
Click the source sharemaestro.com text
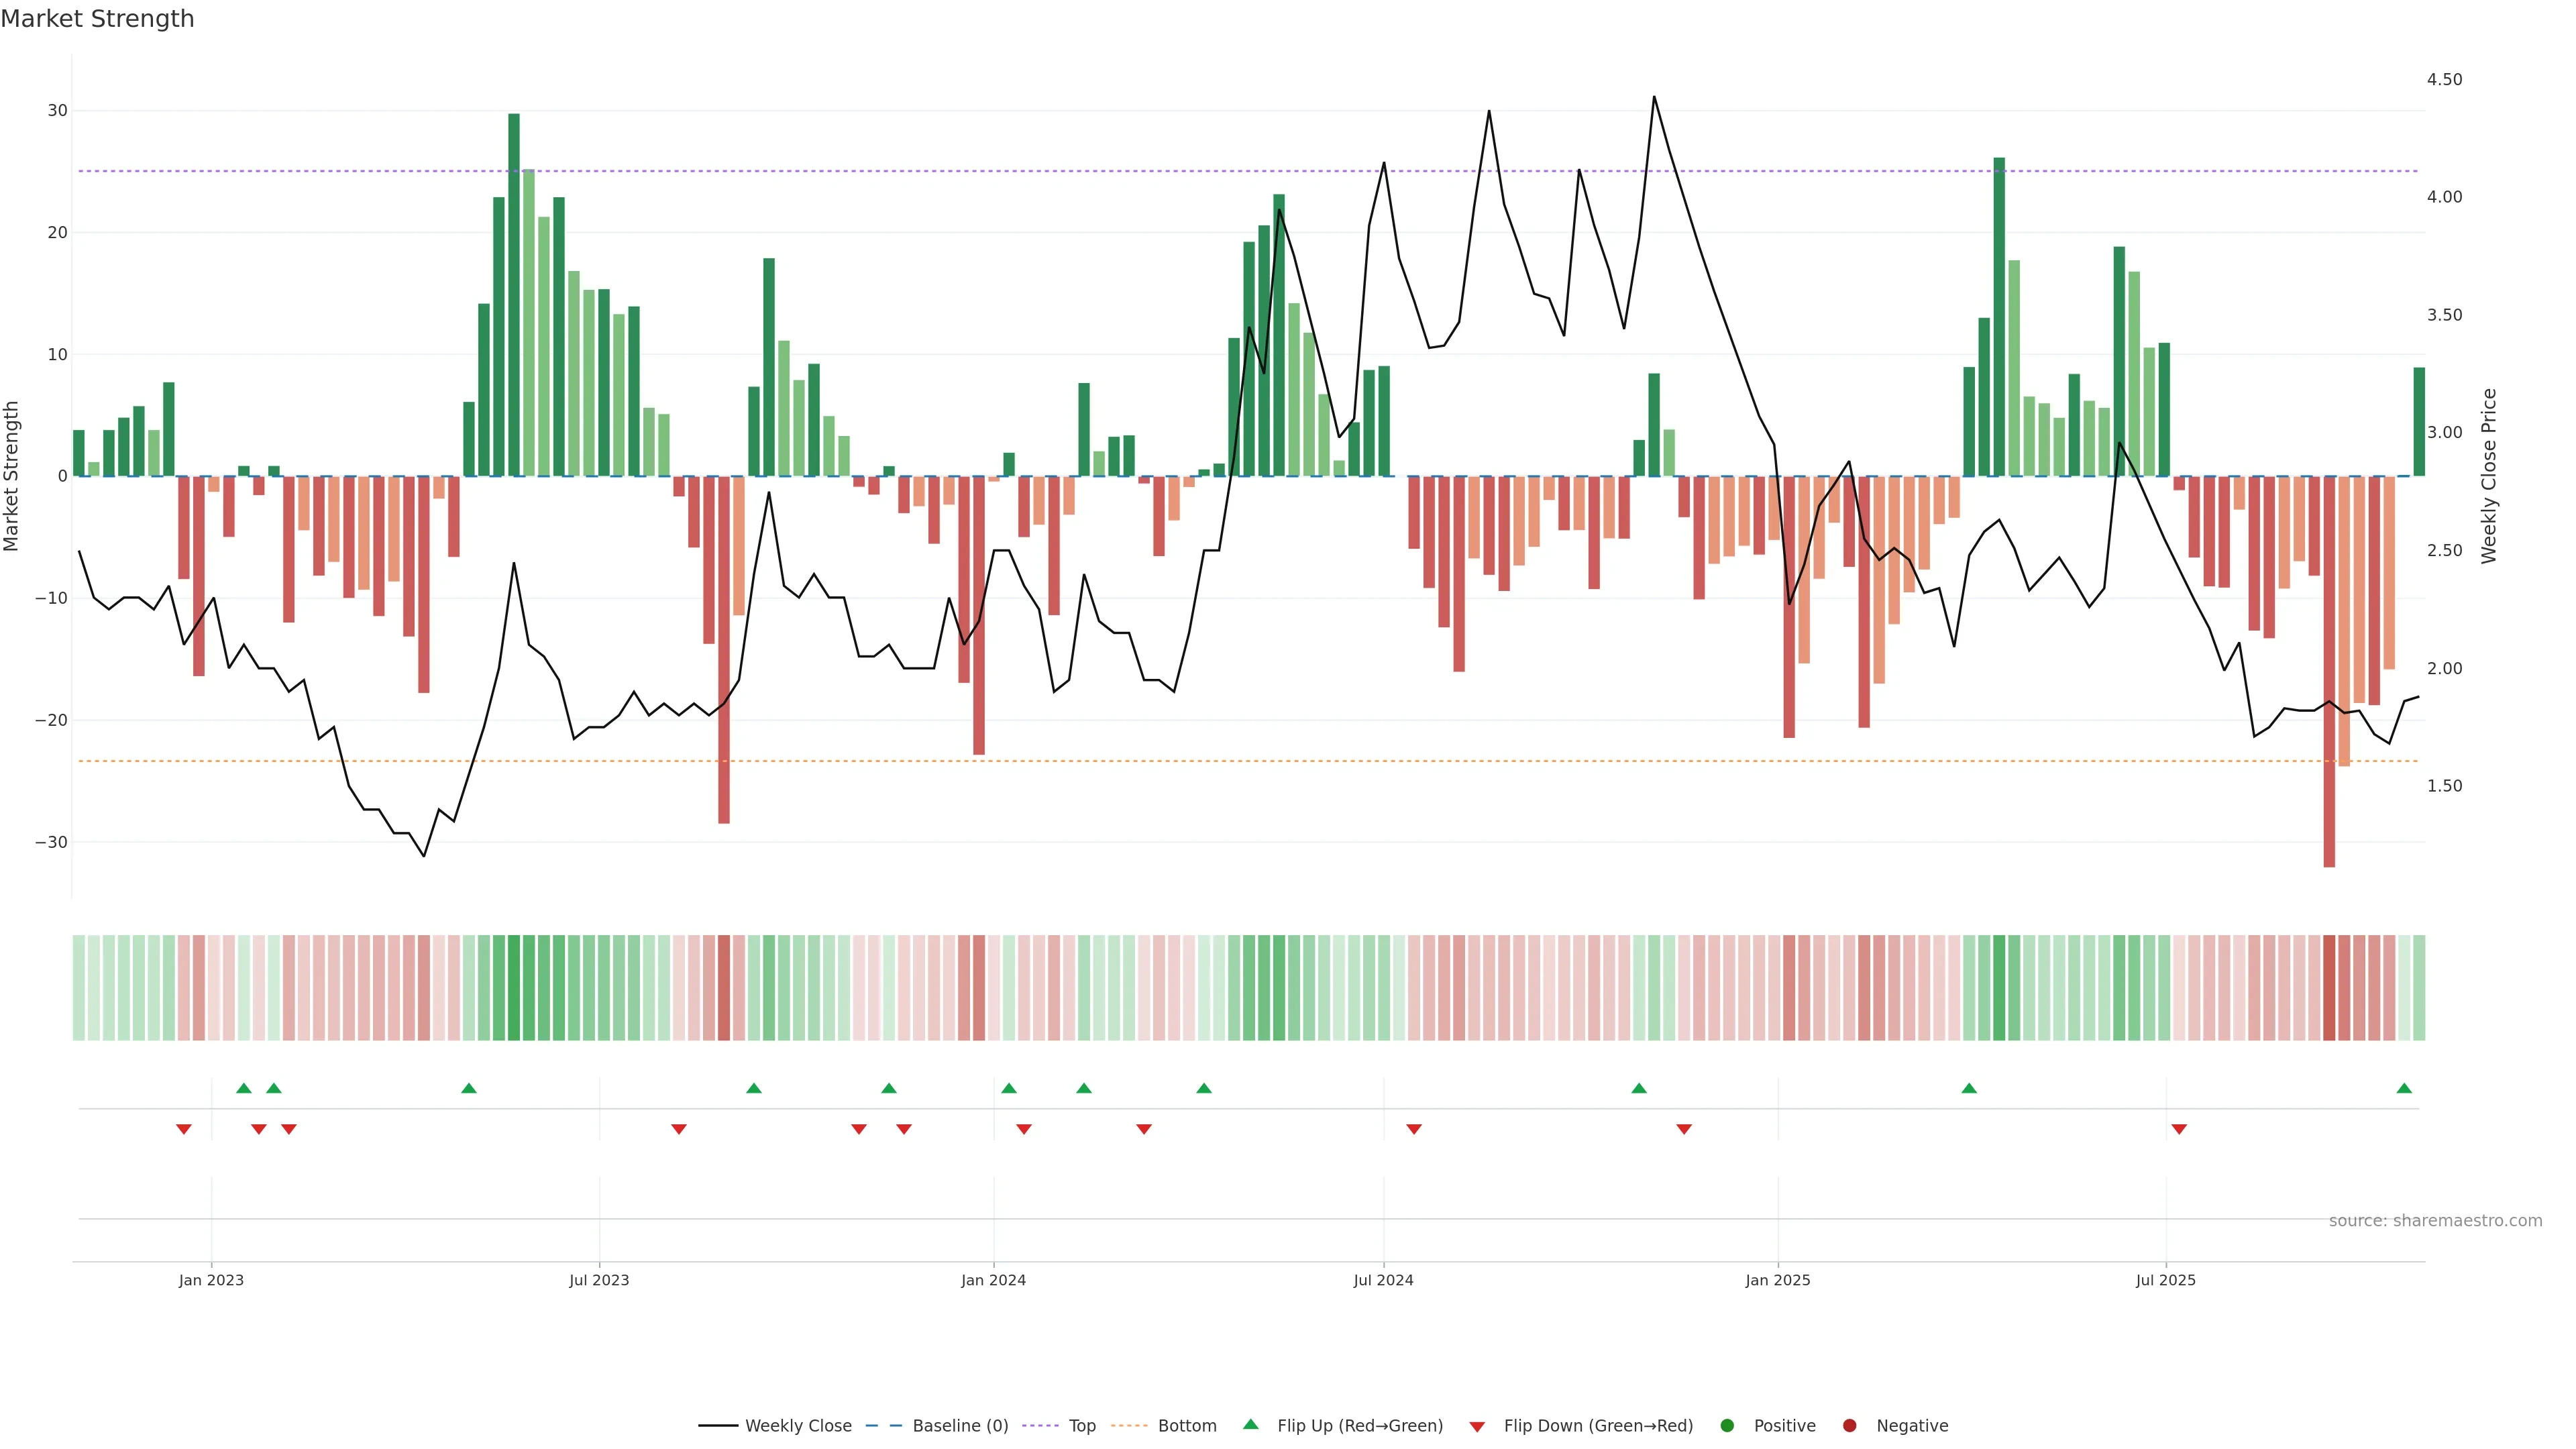coord(2435,1220)
